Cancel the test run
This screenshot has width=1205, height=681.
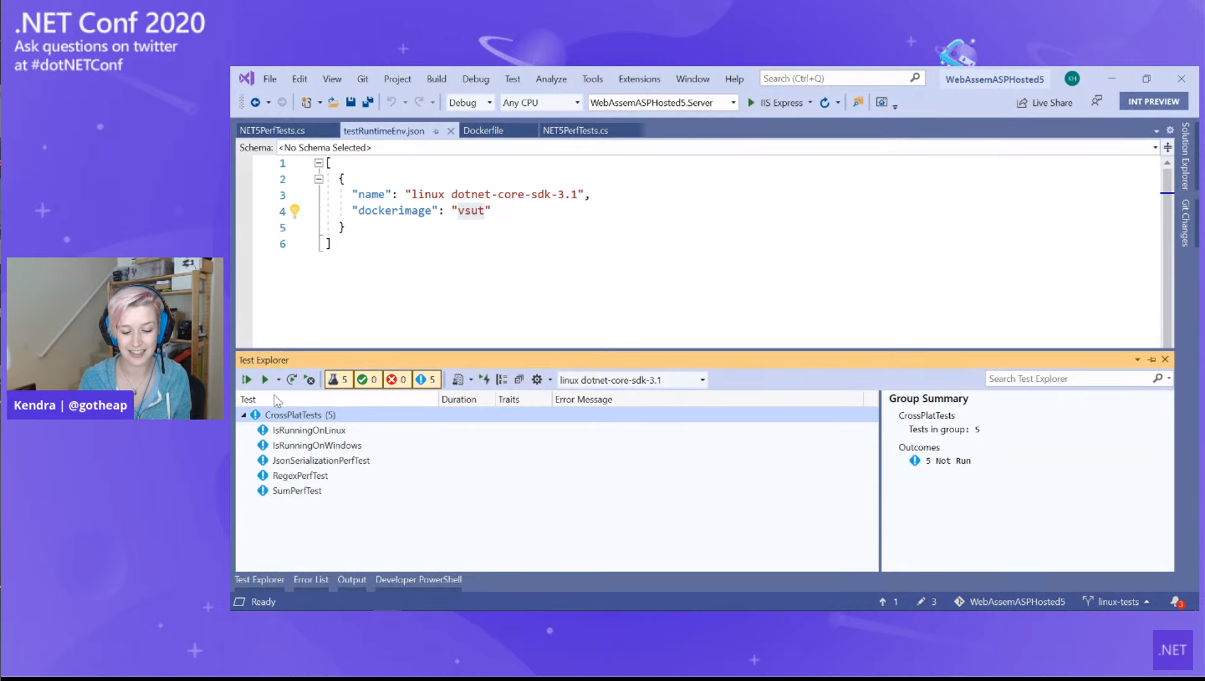[309, 380]
